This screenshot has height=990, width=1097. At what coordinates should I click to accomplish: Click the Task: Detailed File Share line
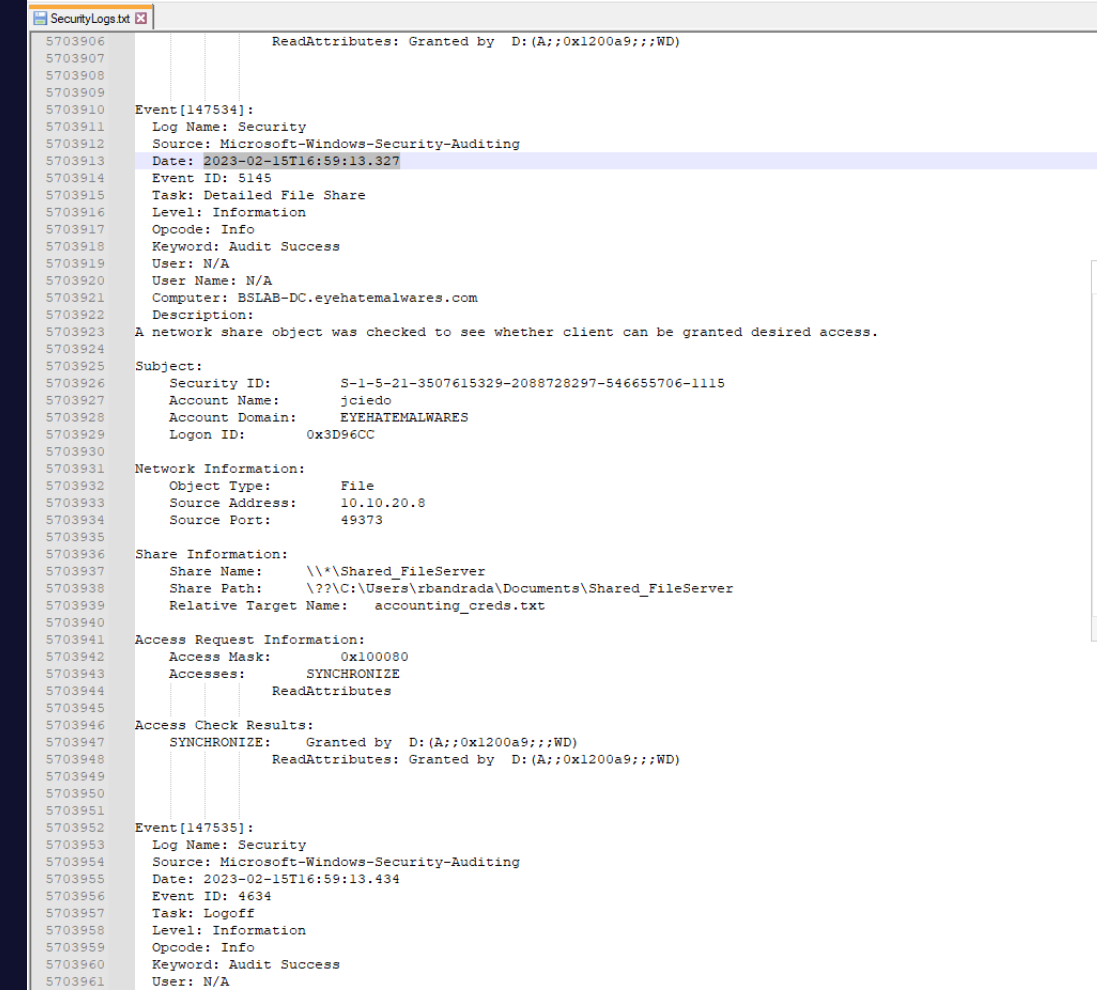pos(258,195)
